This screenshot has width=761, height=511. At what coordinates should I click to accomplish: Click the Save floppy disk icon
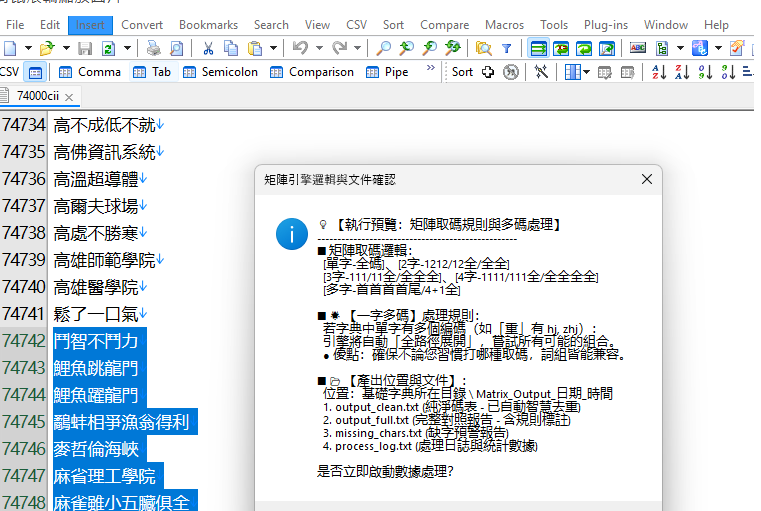[85, 47]
